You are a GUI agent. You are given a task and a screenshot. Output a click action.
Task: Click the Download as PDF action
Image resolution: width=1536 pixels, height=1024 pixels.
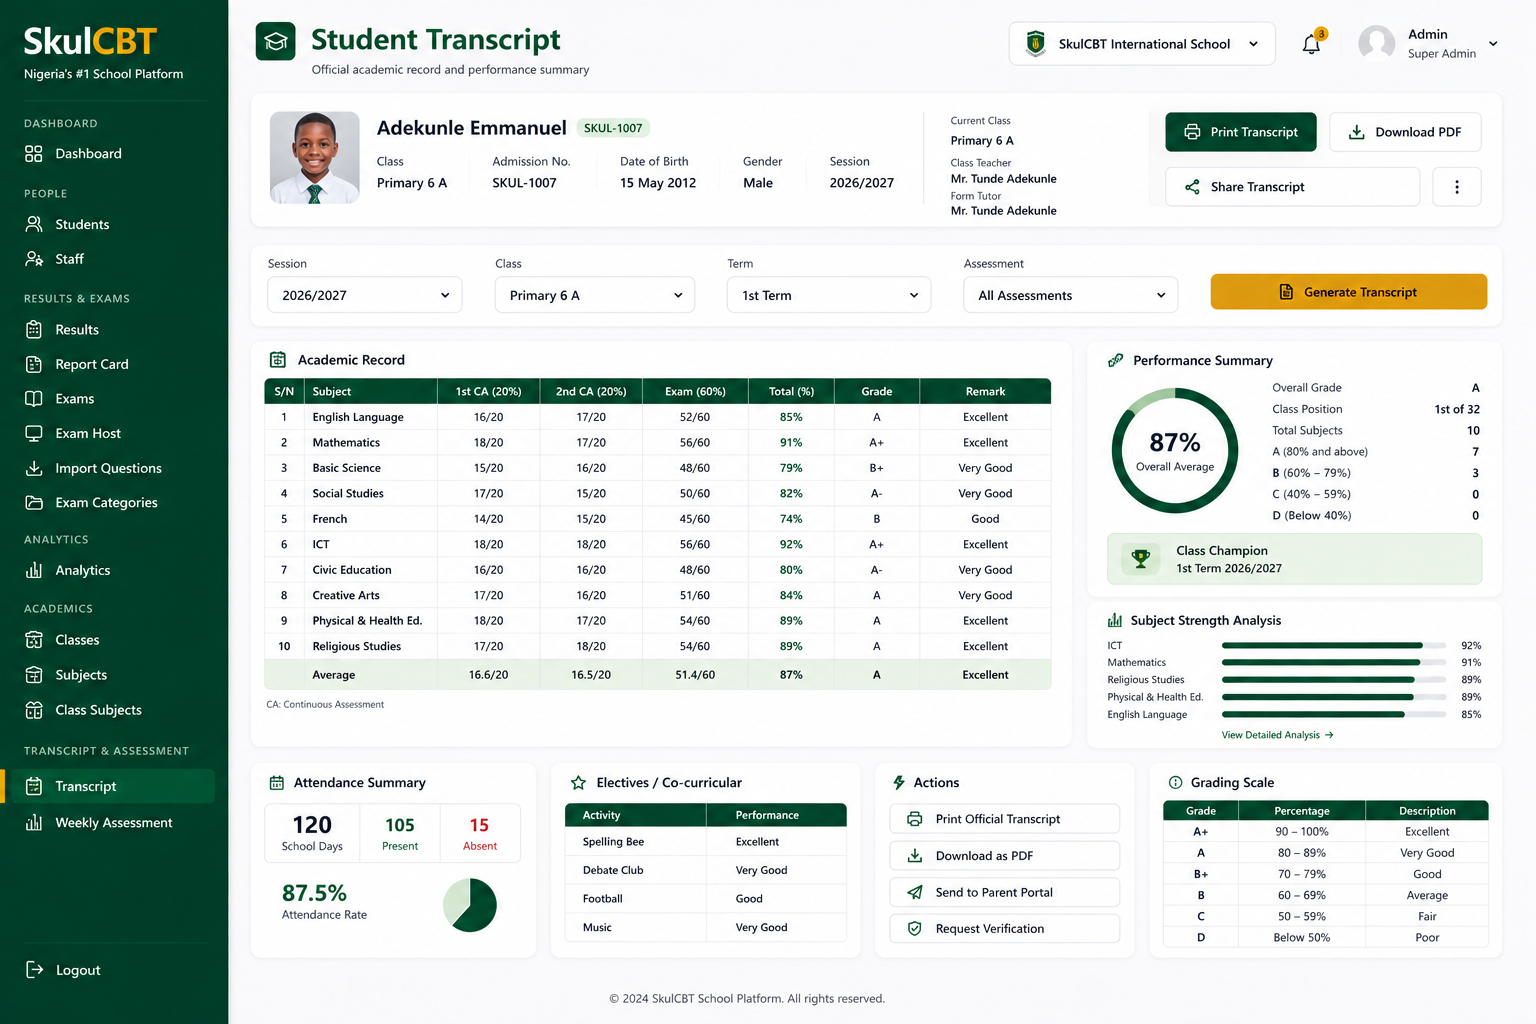pyautogui.click(x=1005, y=856)
